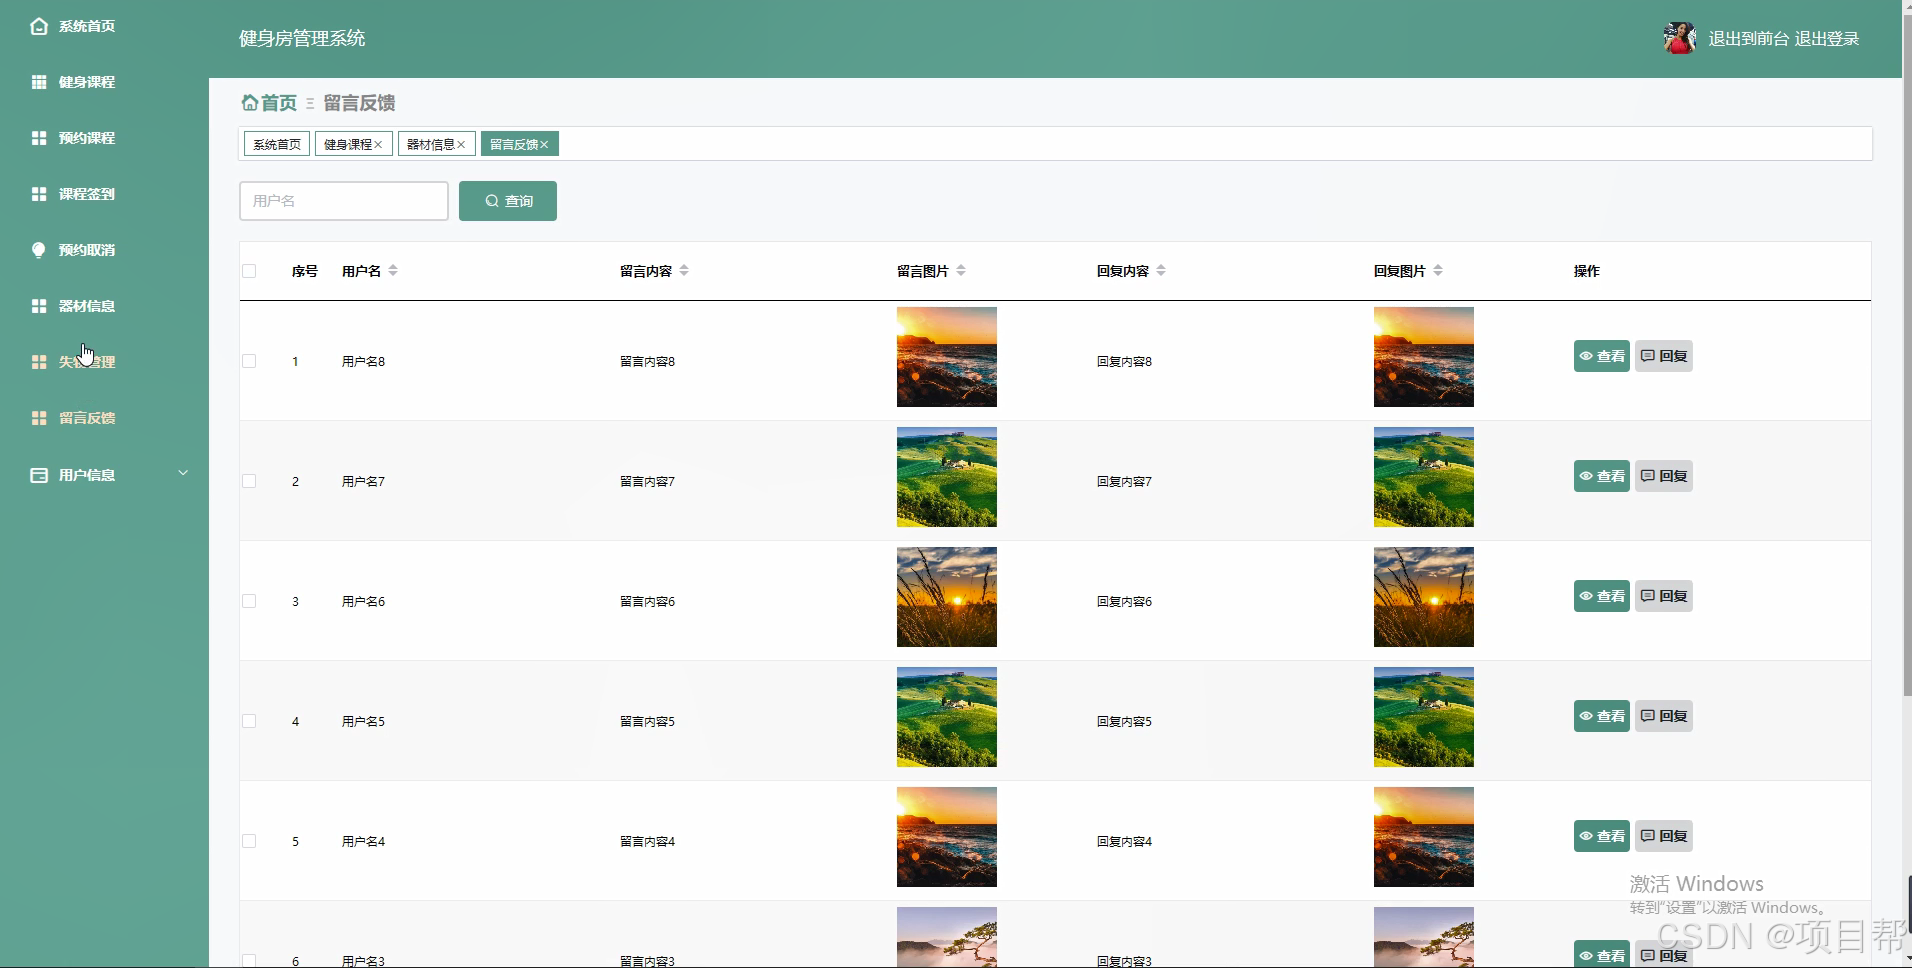
Task: Click 回复 for 用户名8
Action: [1664, 356]
